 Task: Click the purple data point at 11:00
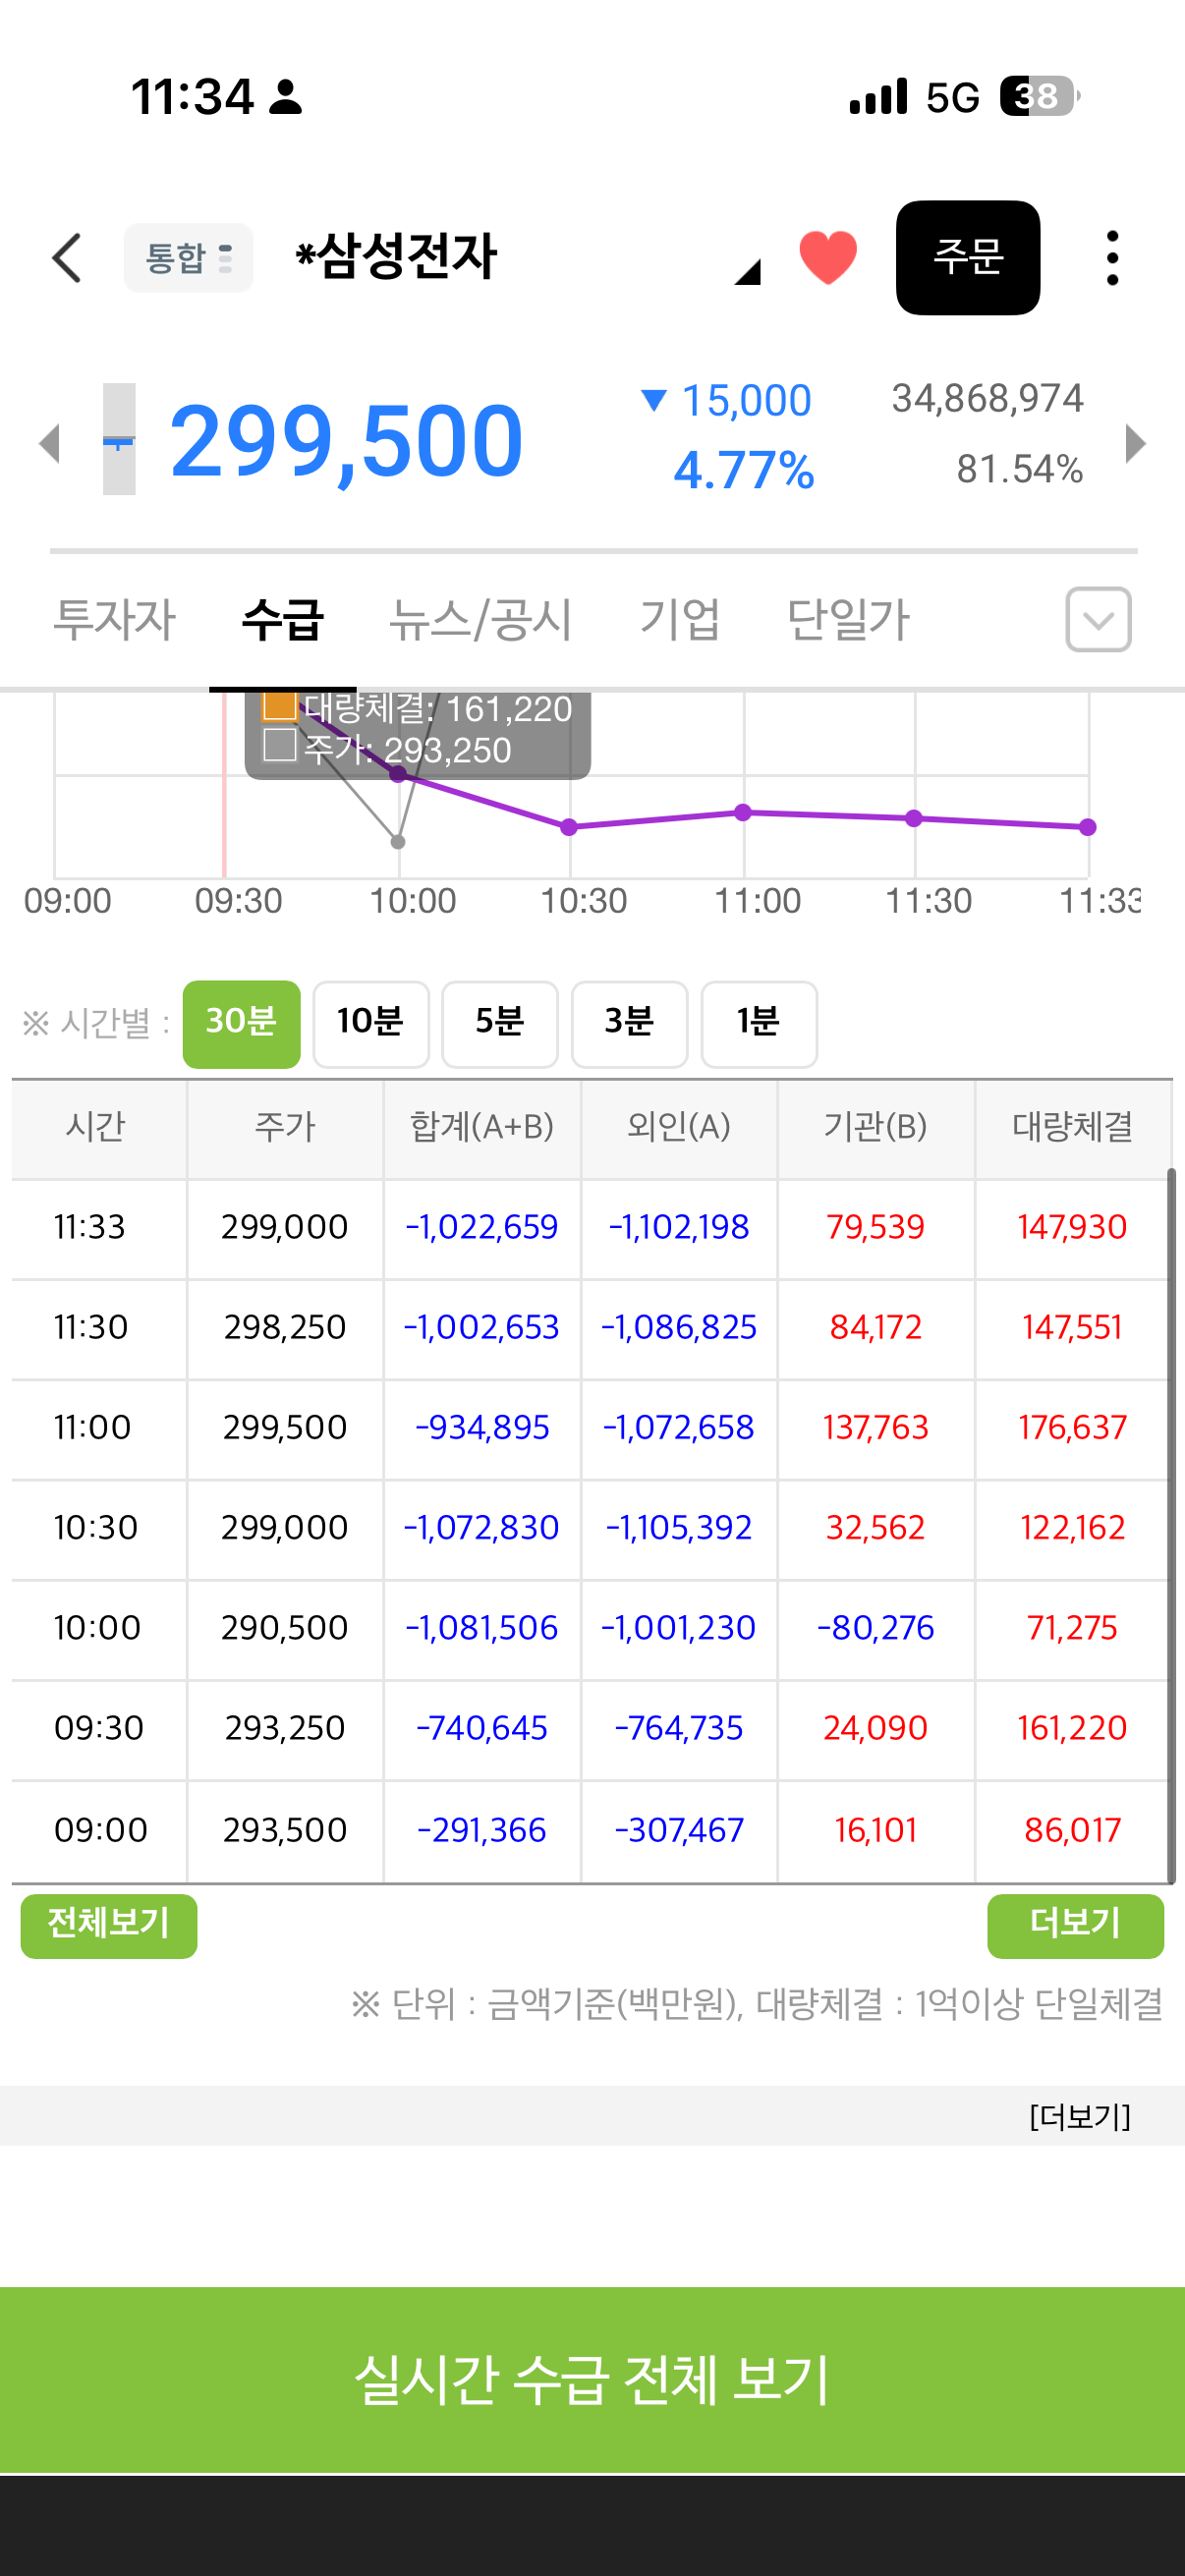click(x=743, y=812)
